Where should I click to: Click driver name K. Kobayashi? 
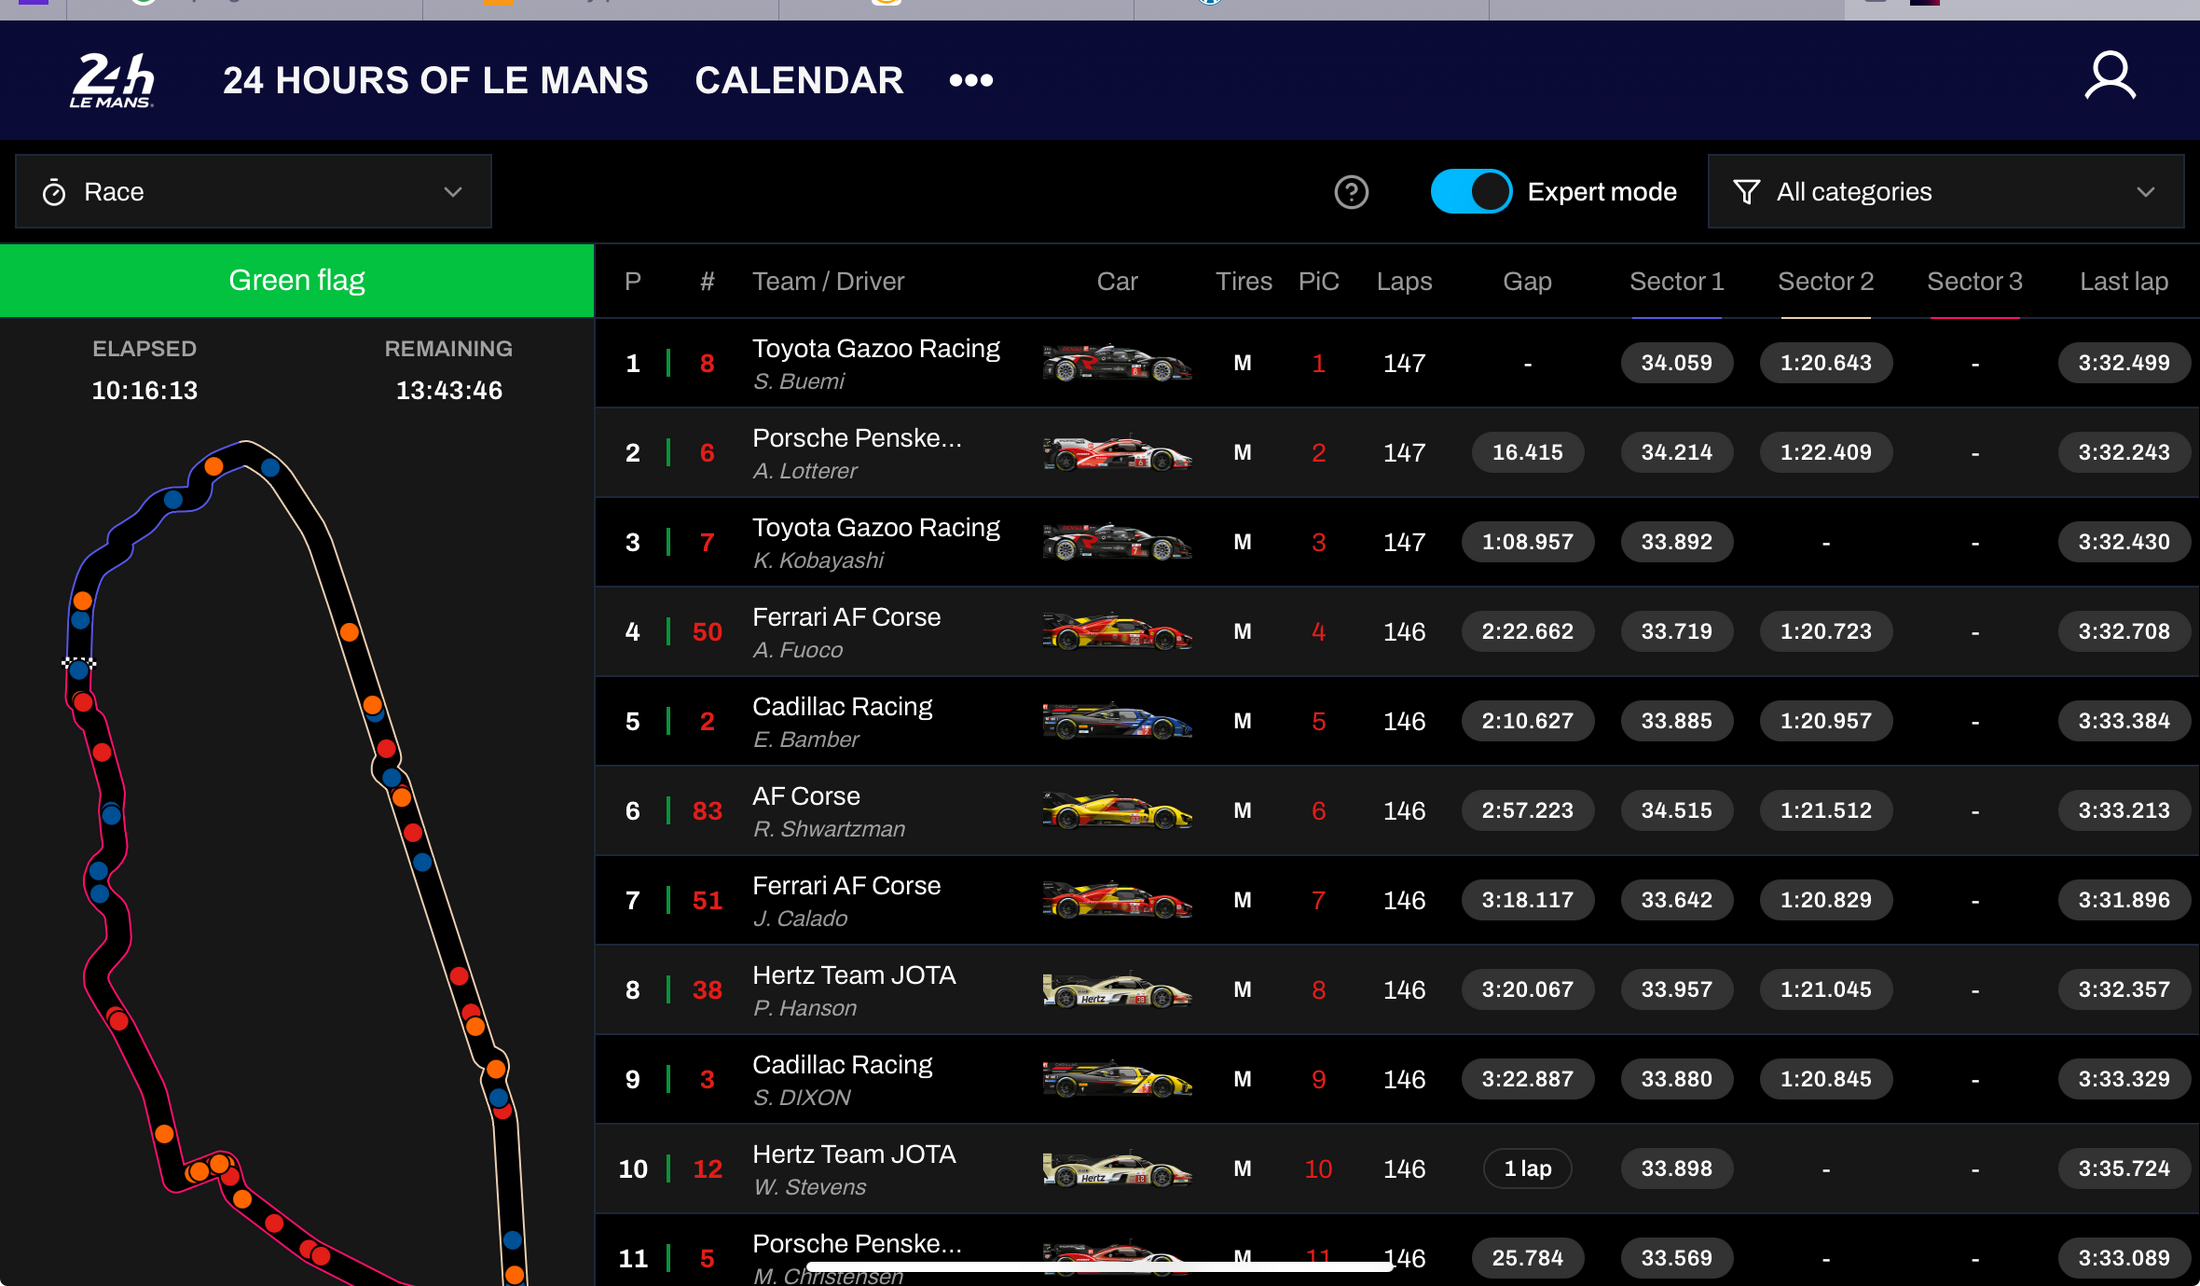click(817, 560)
